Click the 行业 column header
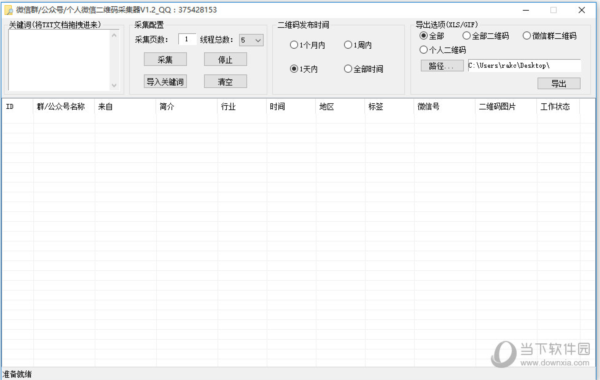Viewport: 600px width, 380px height. coord(242,107)
